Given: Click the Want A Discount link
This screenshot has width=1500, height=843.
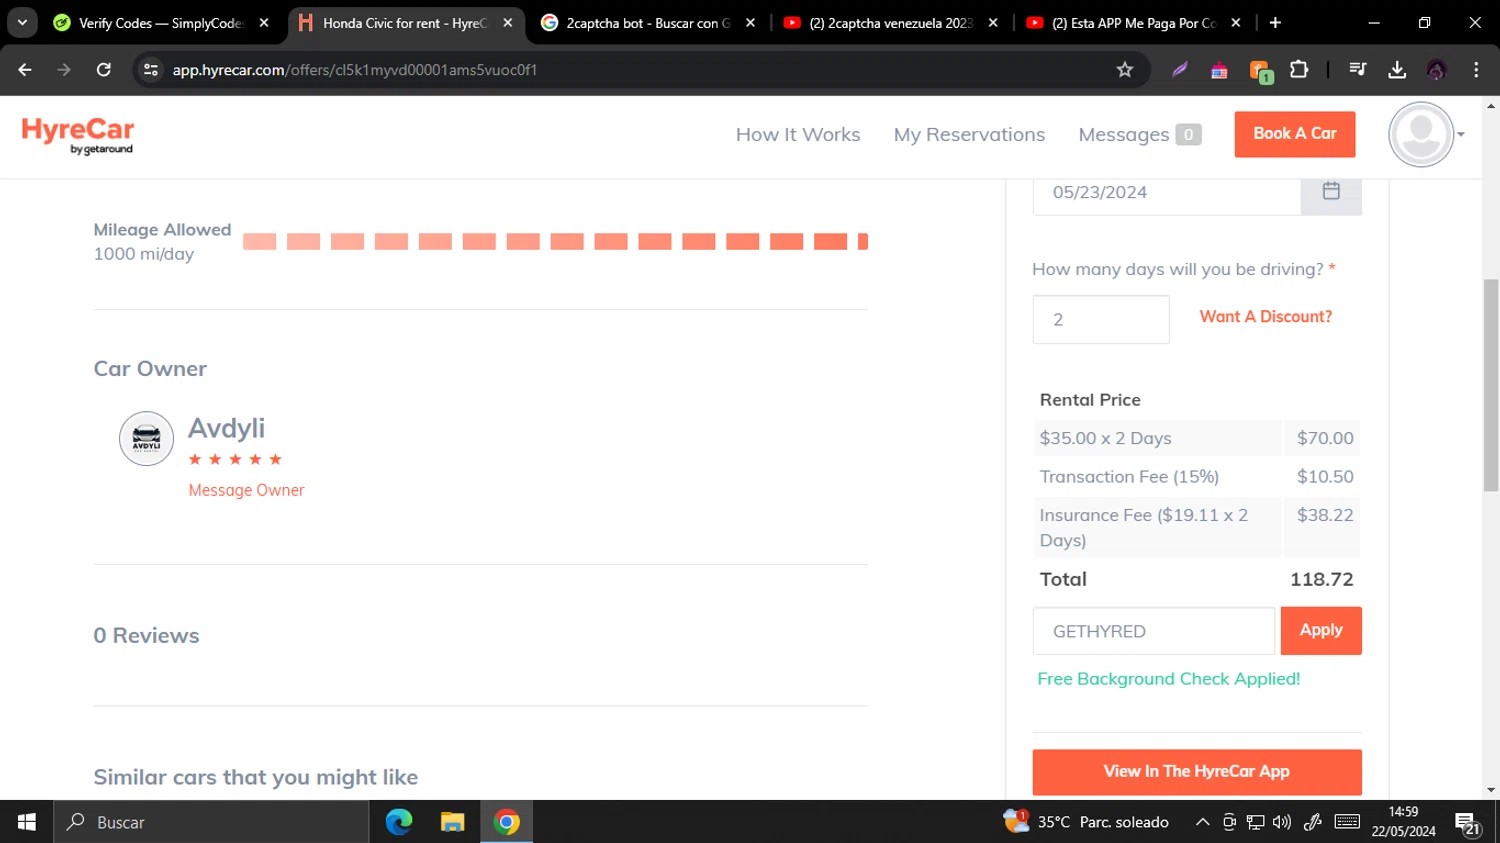Looking at the screenshot, I should point(1265,316).
